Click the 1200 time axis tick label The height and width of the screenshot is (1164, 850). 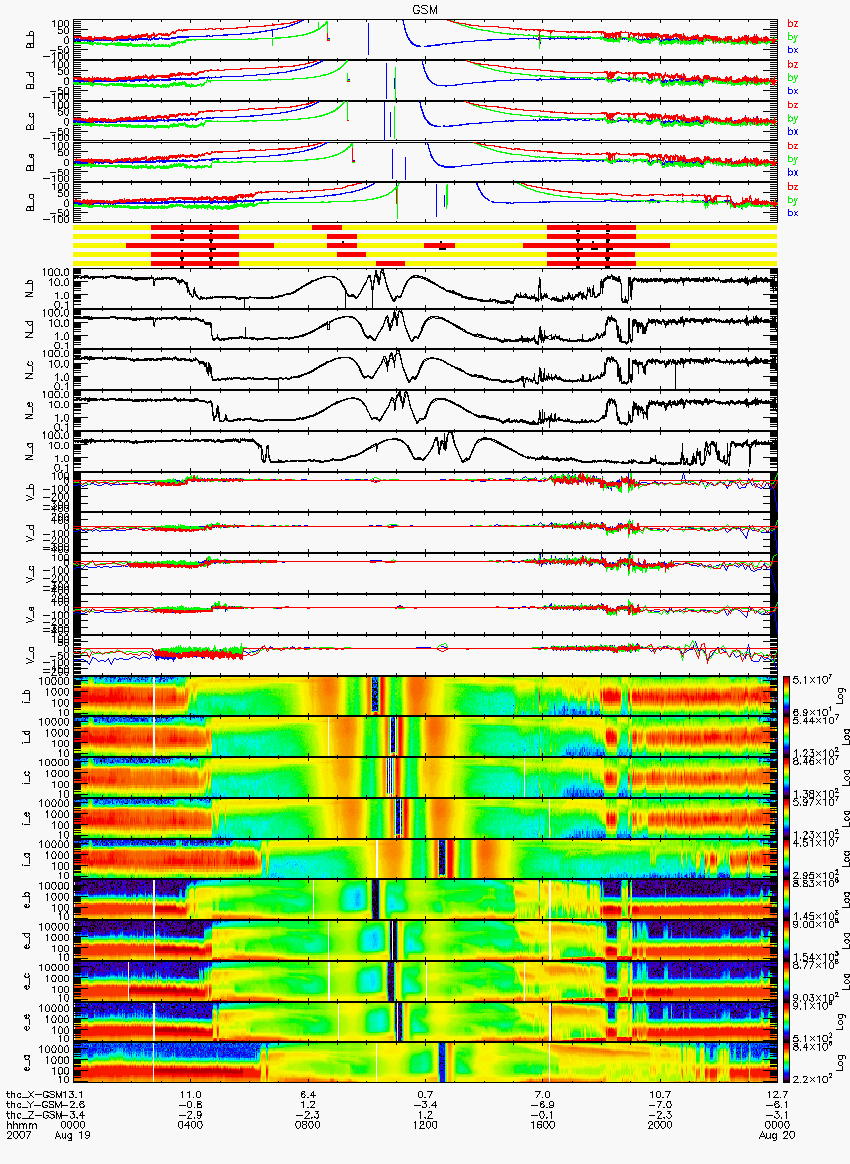[x=425, y=1125]
